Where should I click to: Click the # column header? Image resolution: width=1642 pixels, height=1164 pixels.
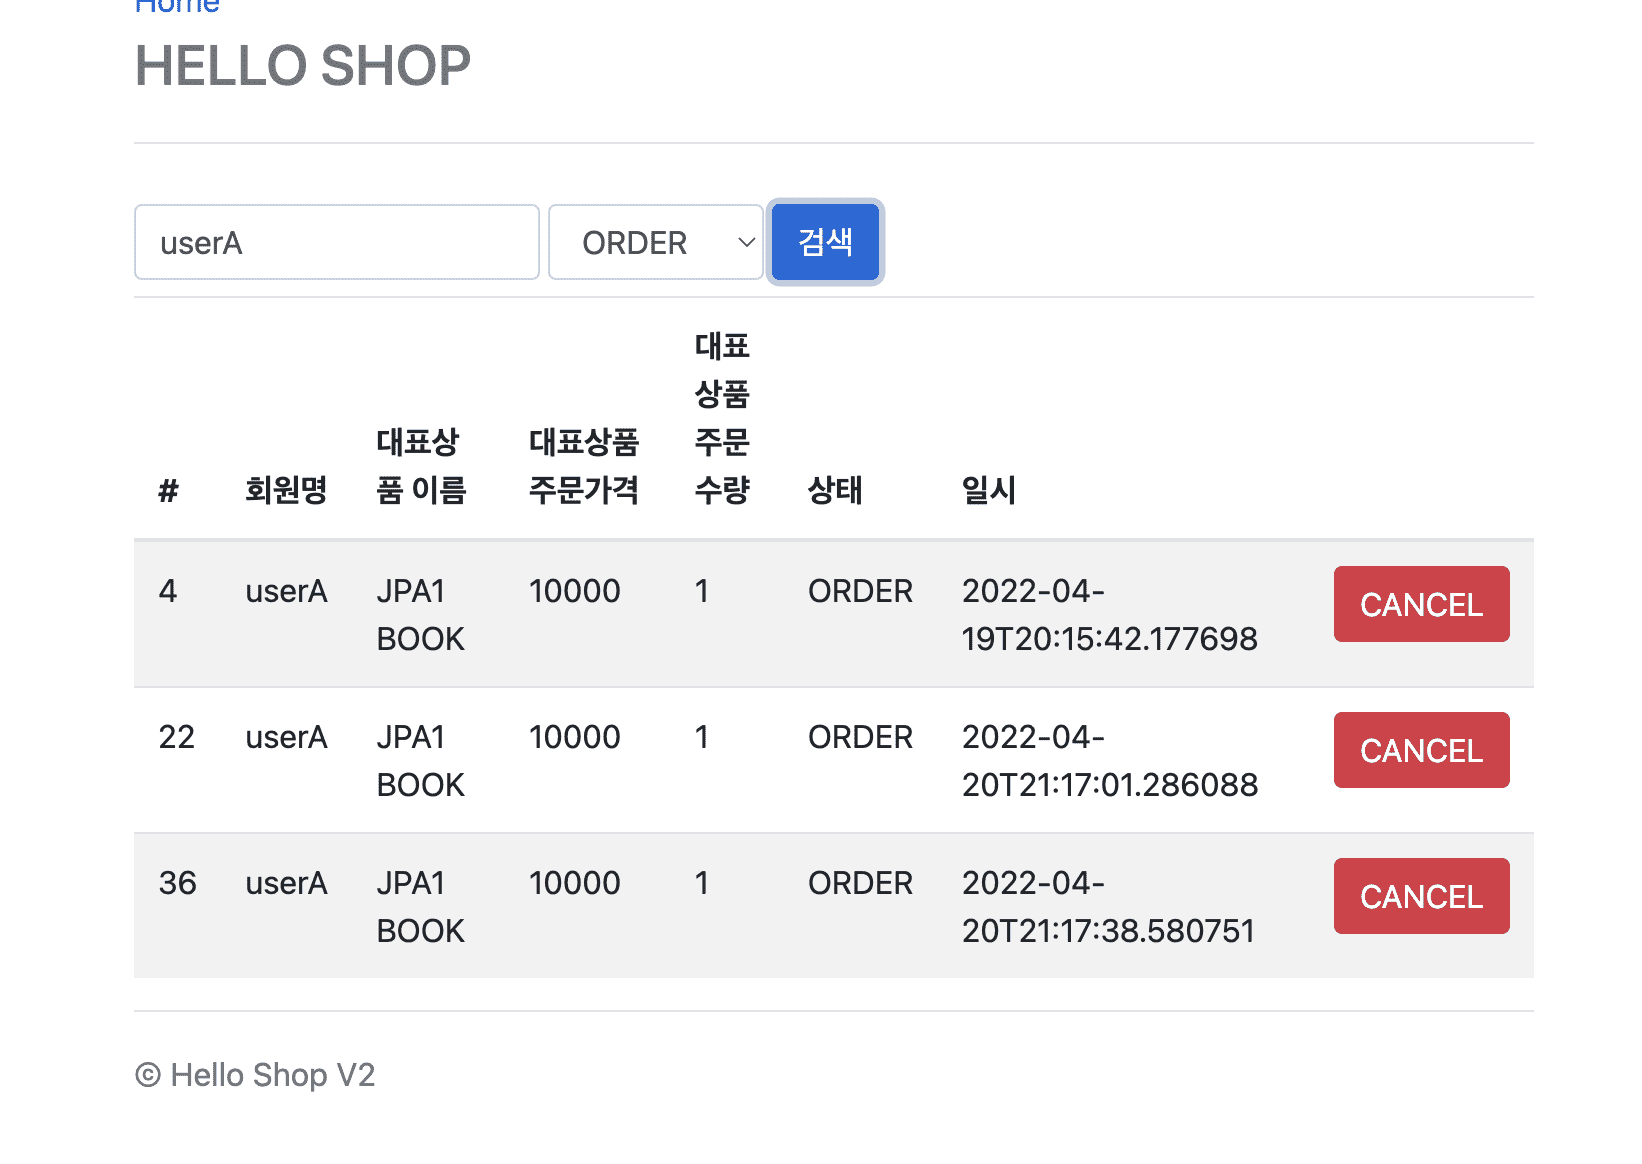click(168, 490)
